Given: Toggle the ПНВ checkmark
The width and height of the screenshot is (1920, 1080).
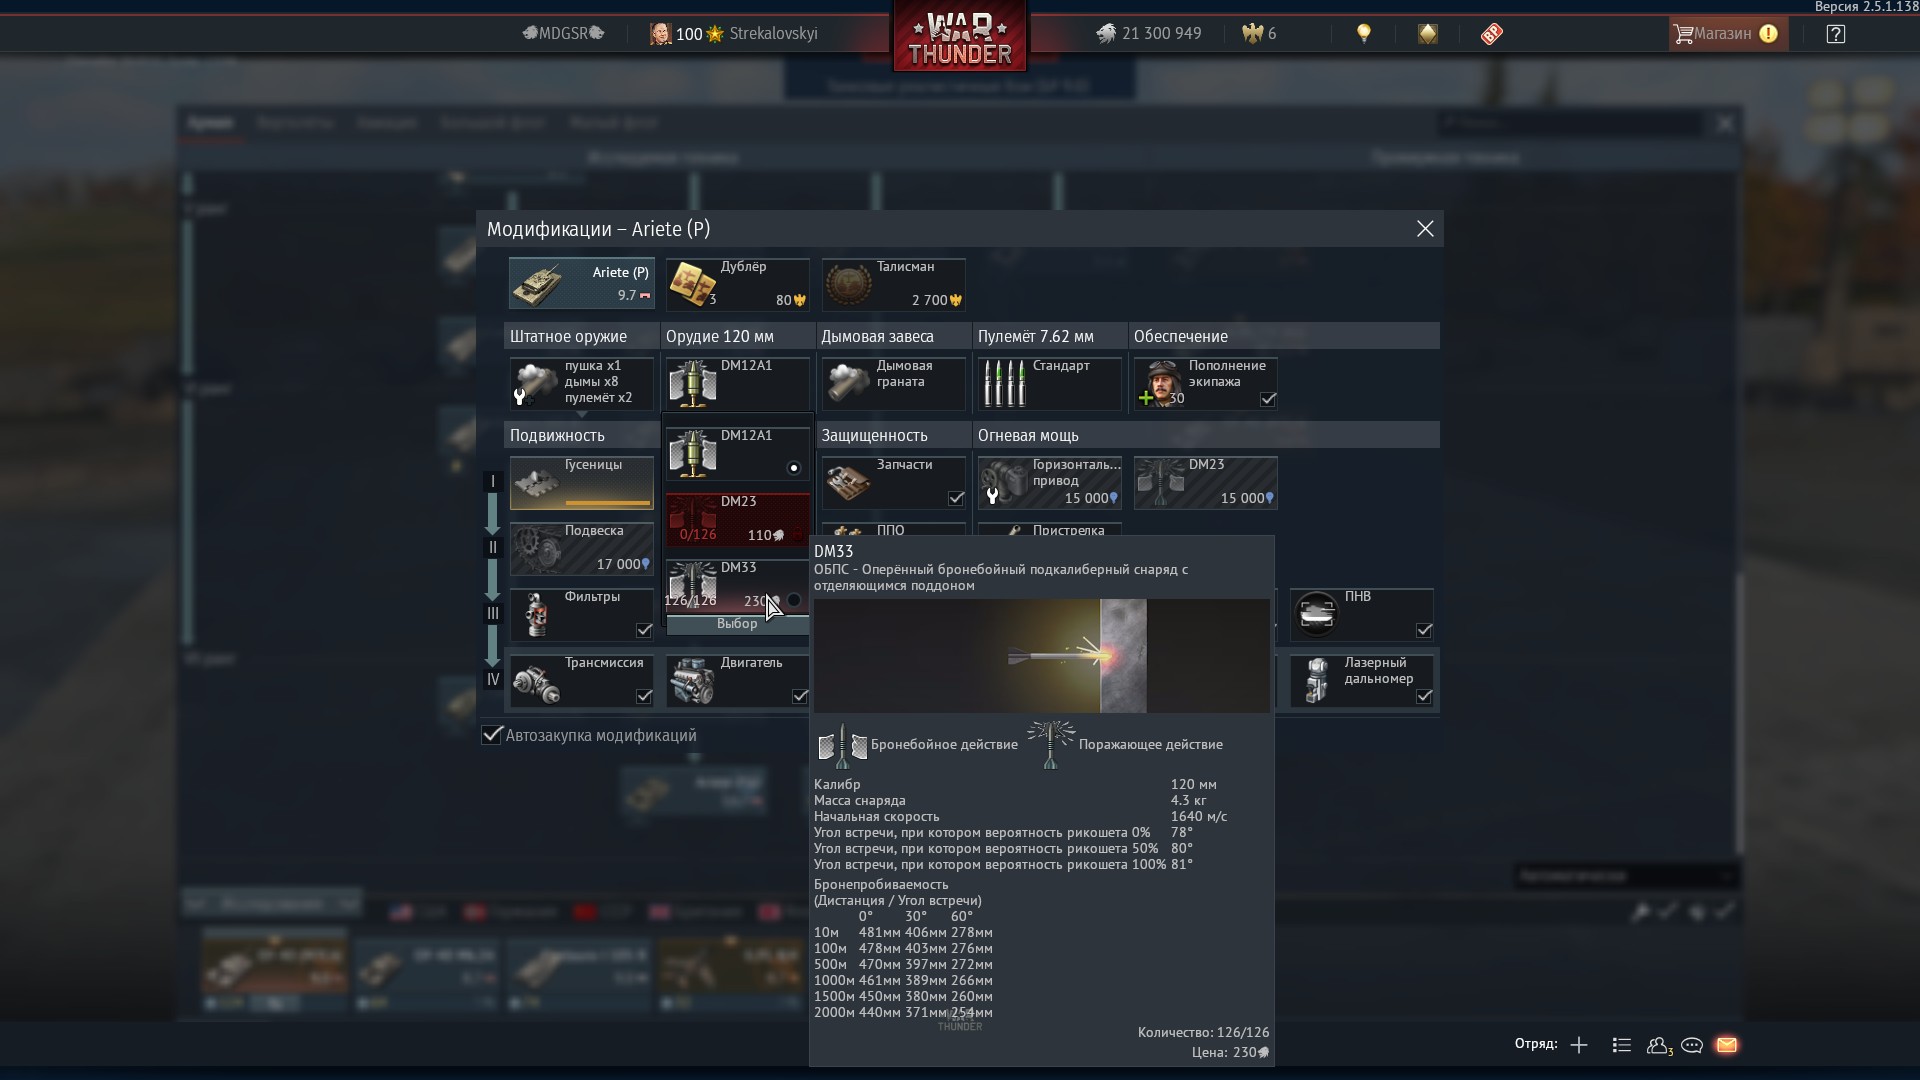Looking at the screenshot, I should [1424, 630].
